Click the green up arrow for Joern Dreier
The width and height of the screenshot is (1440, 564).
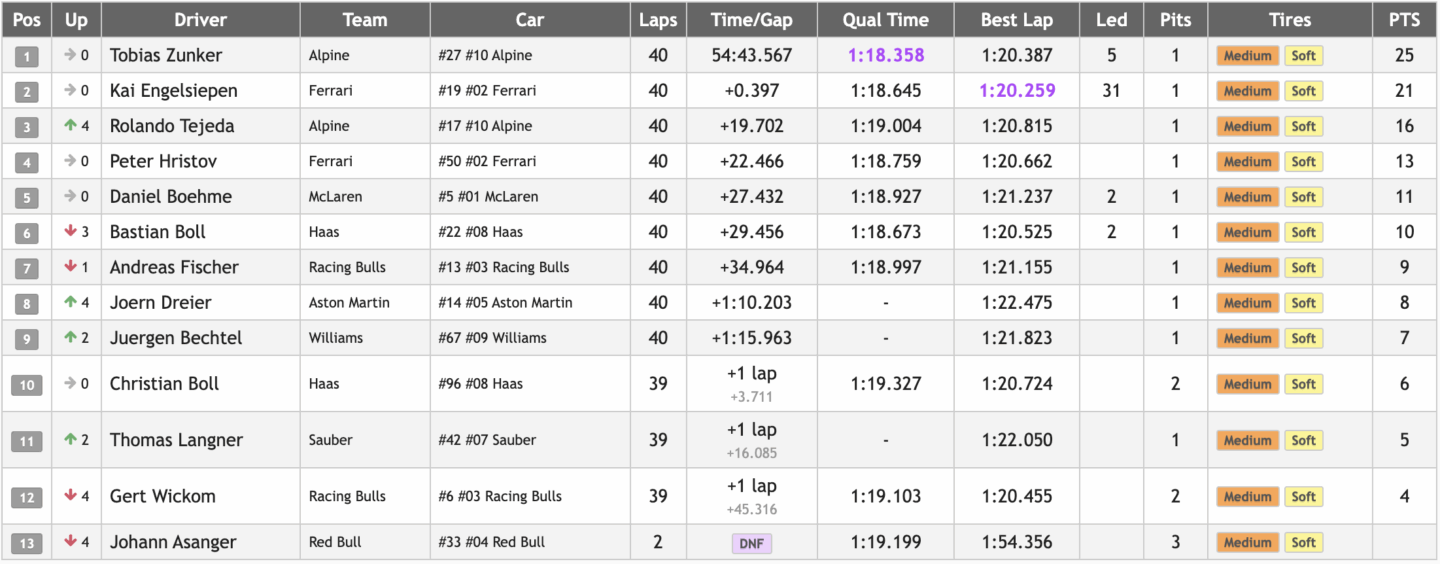tap(70, 303)
